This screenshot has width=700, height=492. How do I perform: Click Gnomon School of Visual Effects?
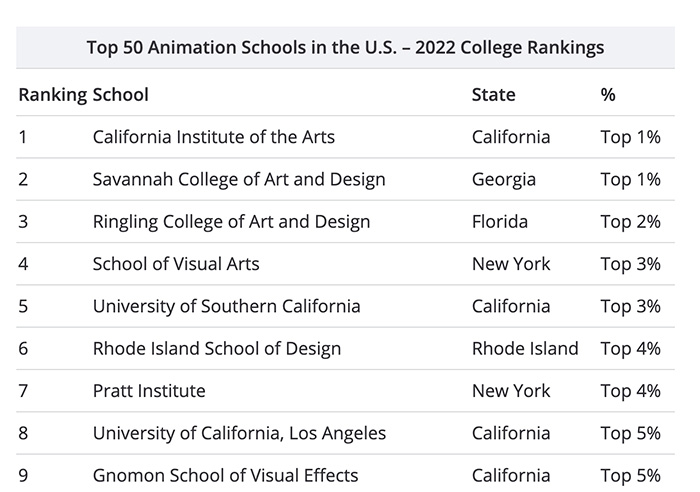coord(225,475)
